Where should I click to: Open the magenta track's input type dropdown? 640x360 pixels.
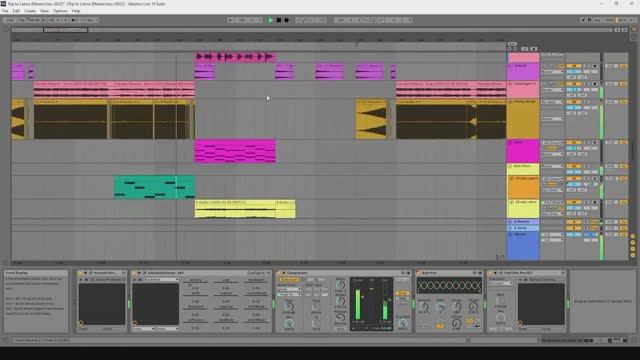pyautogui.click(x=552, y=142)
